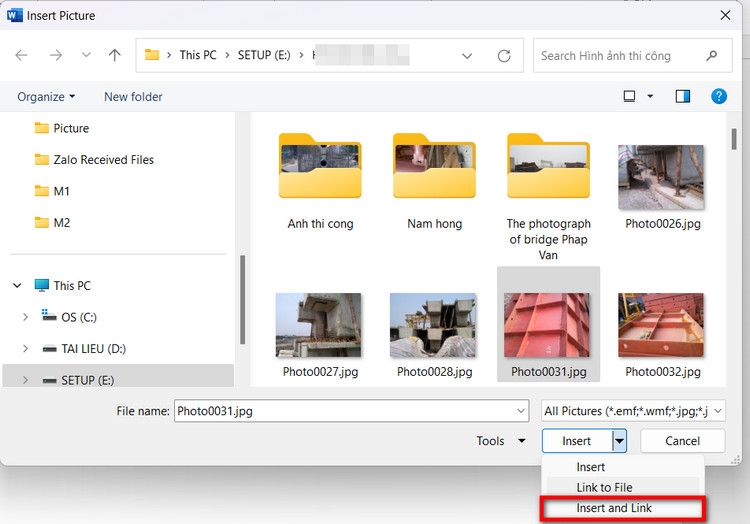Select the Picture folder in sidebar

62,128
